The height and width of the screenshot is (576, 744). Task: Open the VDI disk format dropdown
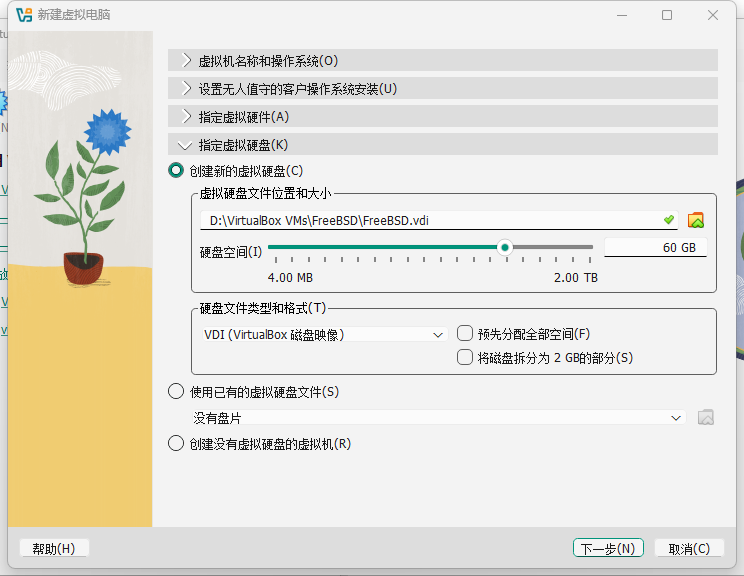[324, 334]
